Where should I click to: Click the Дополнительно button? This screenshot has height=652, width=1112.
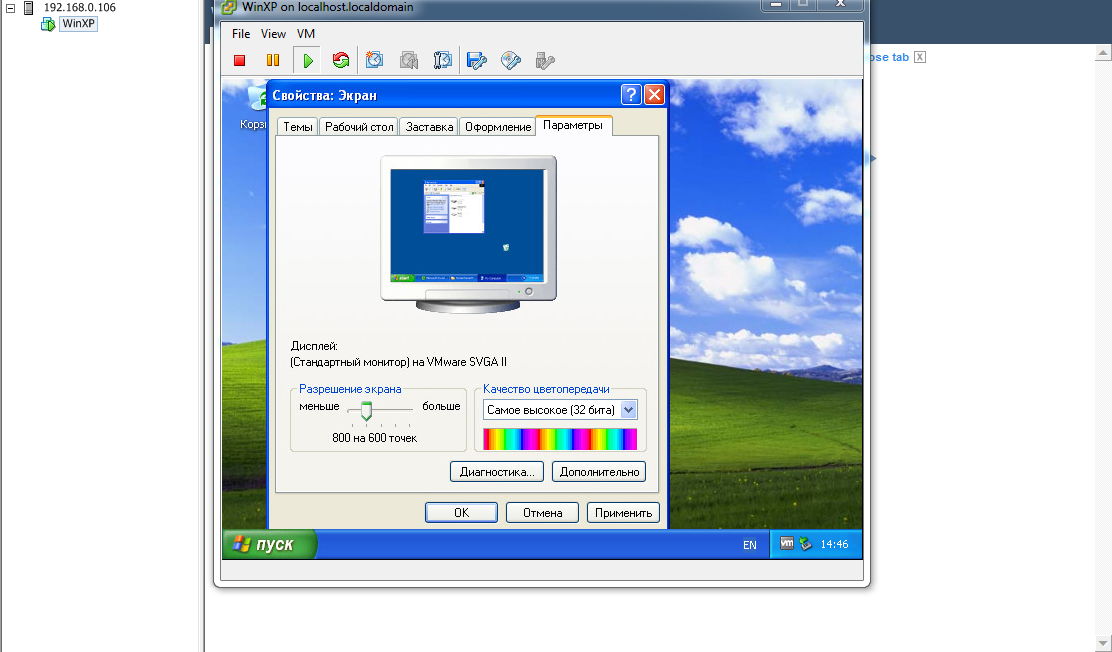click(x=599, y=472)
